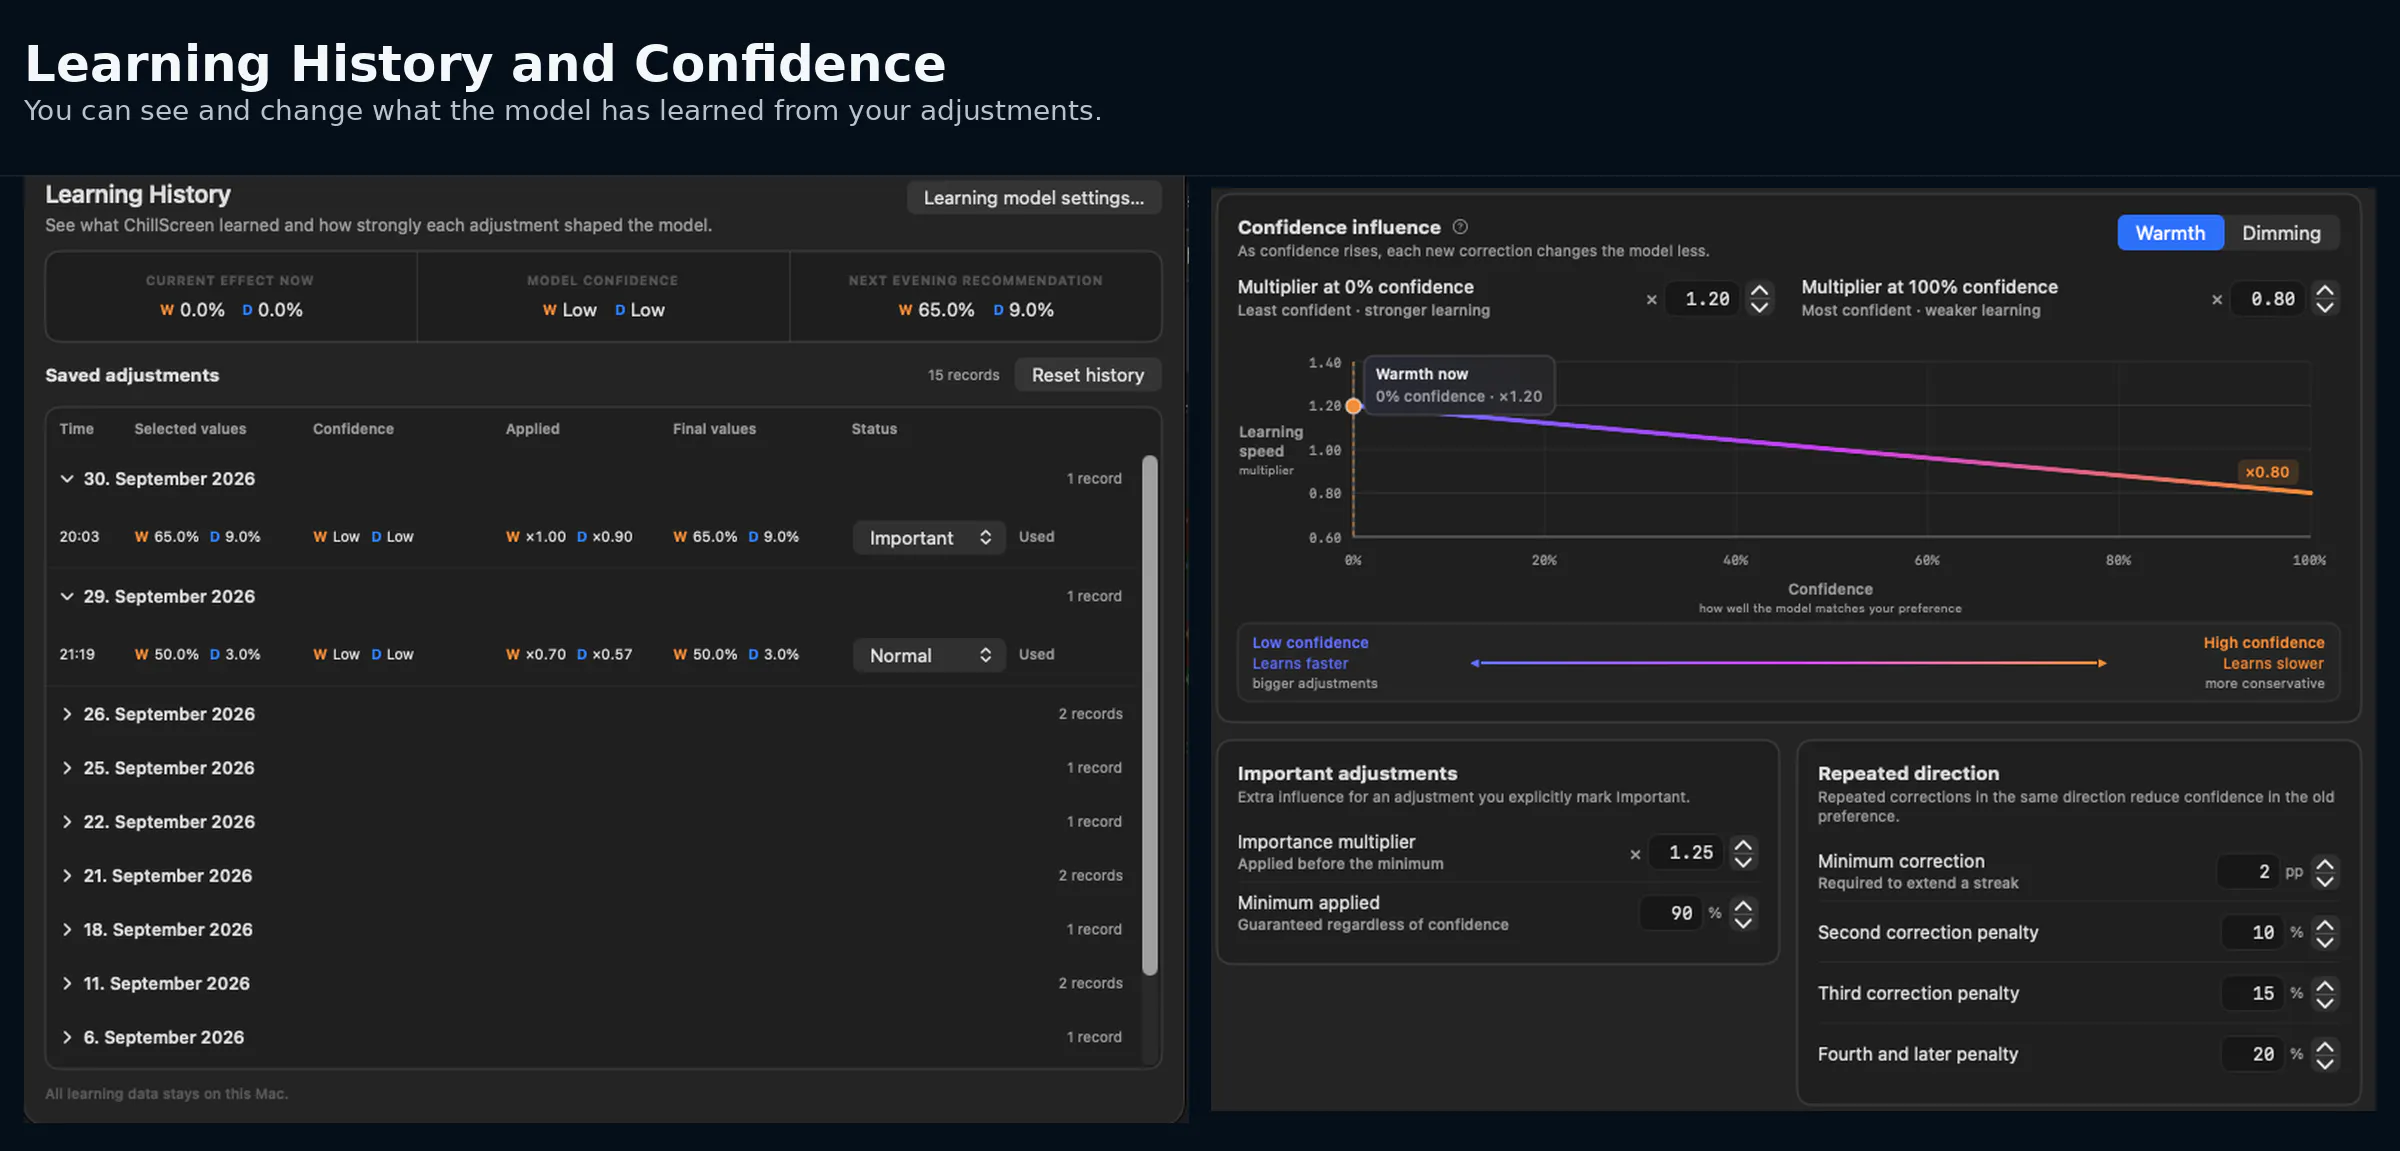Select the Dimming segment
Image resolution: width=2400 pixels, height=1151 pixels.
(x=2281, y=233)
